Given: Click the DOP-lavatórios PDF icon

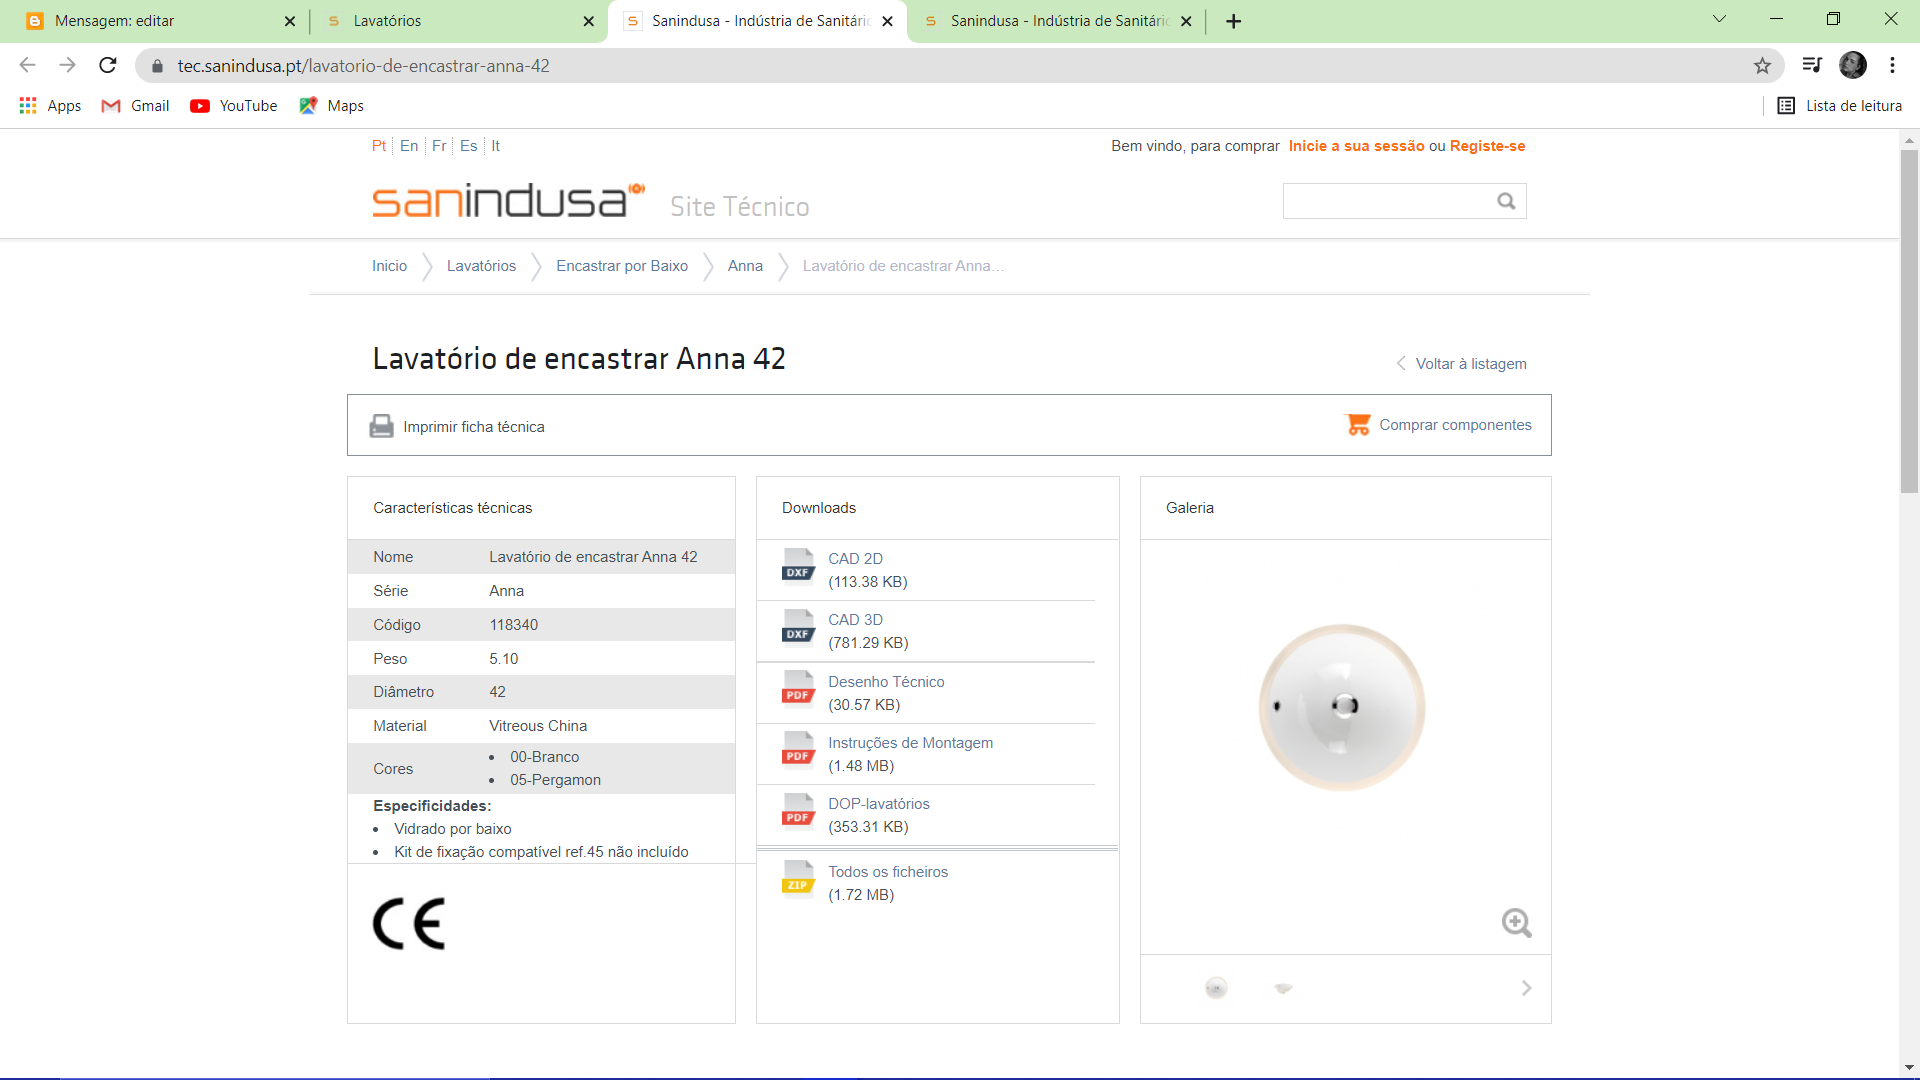Looking at the screenshot, I should coord(798,810).
